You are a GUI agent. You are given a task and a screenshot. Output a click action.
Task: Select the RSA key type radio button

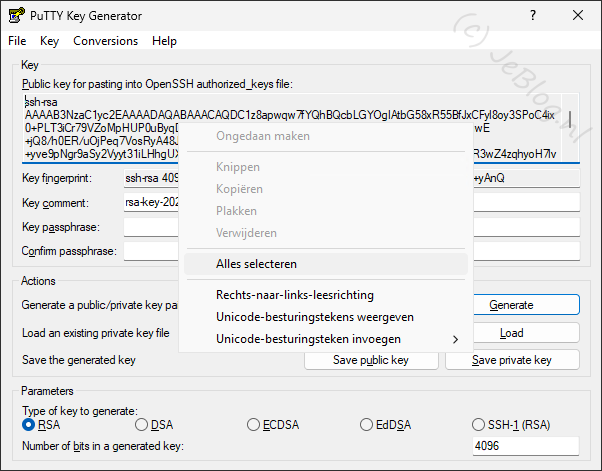pos(29,425)
